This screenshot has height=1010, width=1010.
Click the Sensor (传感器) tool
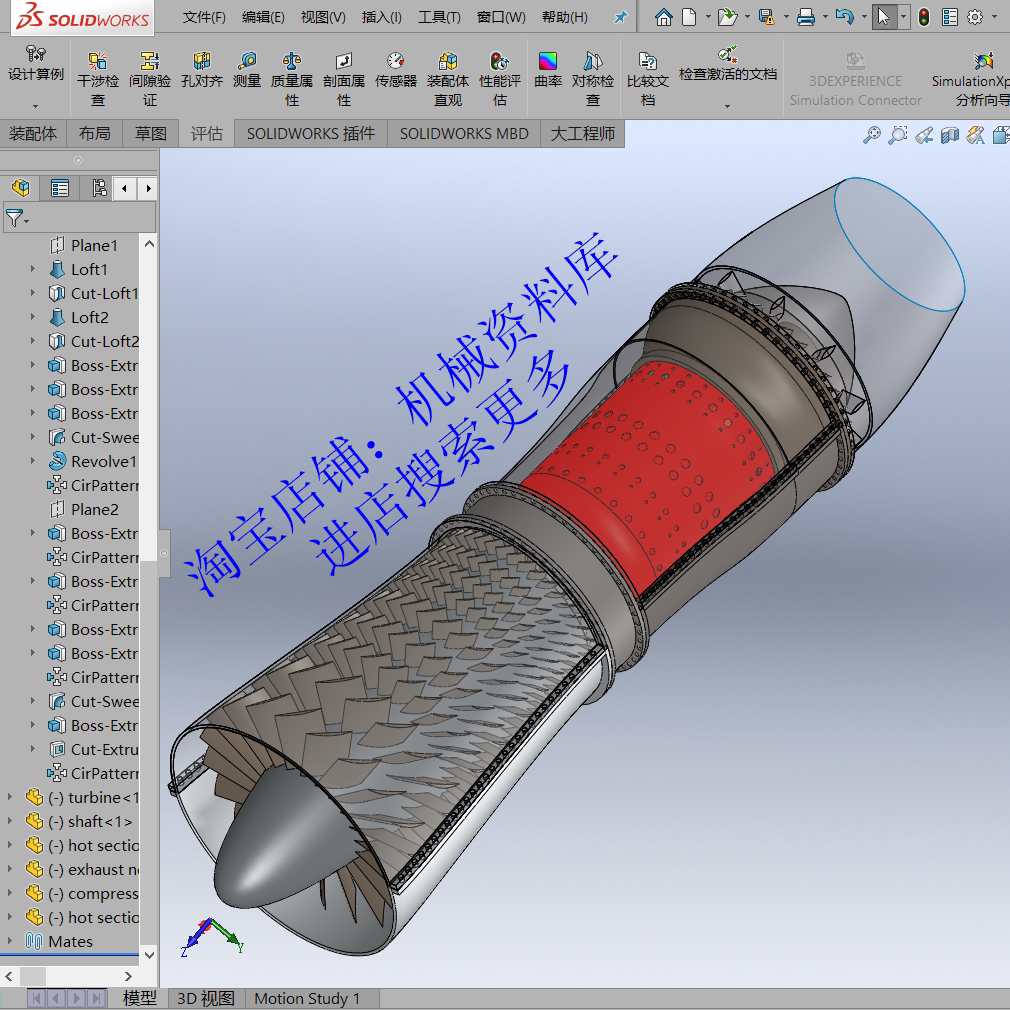tap(395, 70)
